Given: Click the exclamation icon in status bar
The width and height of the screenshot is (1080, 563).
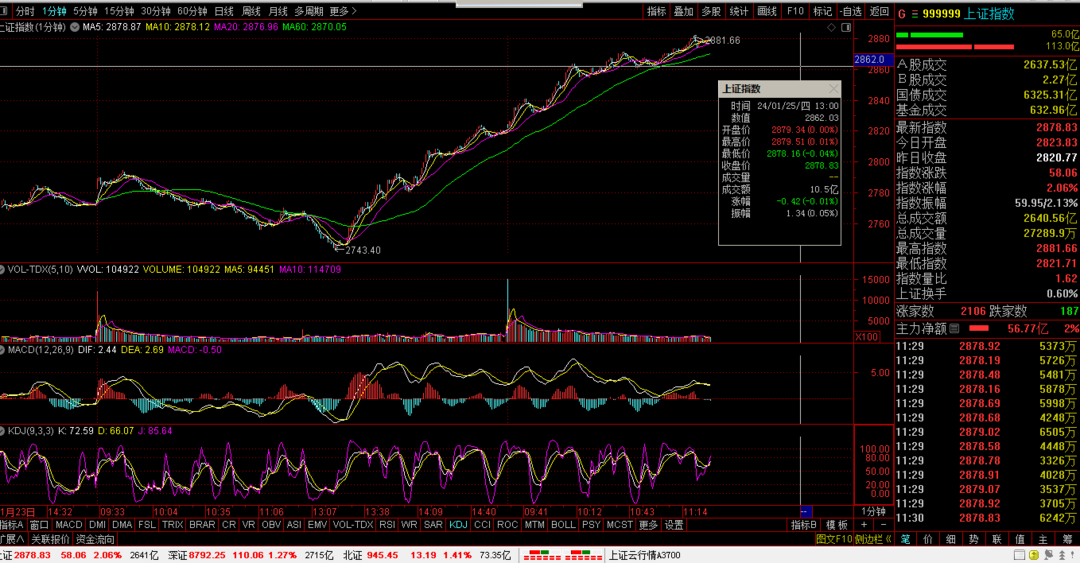Looking at the screenshot, I should point(1073,555).
